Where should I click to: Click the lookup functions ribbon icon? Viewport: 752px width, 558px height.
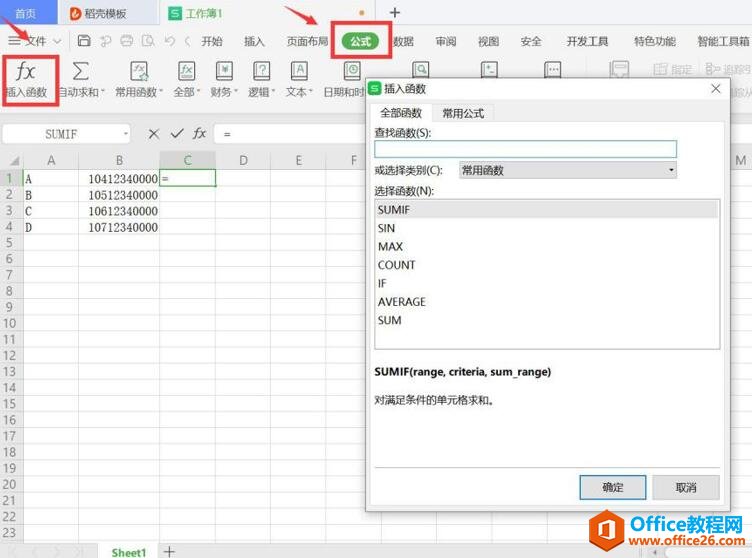[421, 70]
